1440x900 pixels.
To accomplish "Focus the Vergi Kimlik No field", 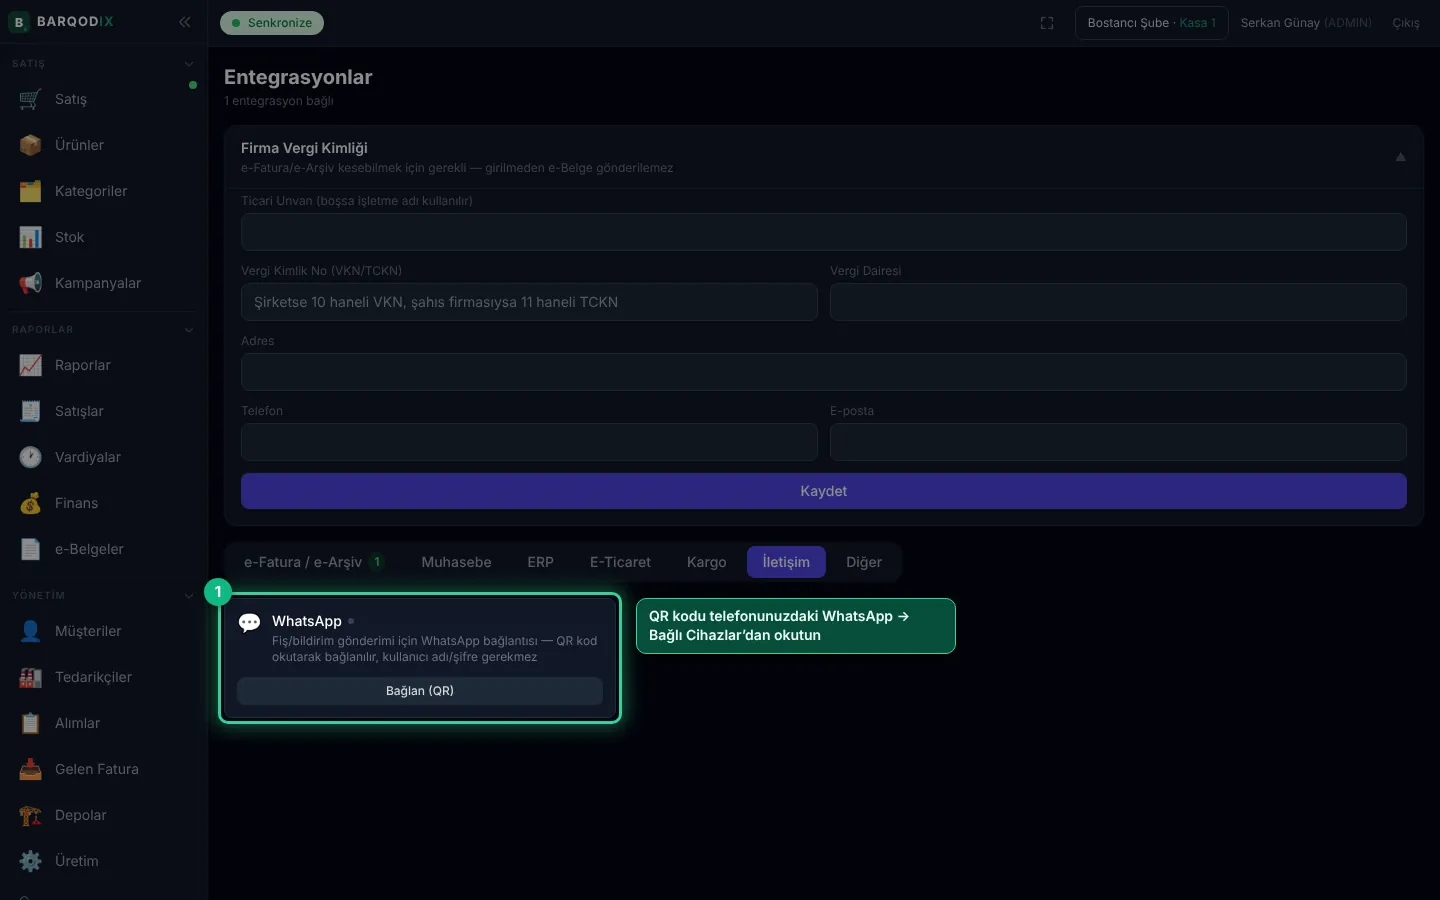I will click(x=529, y=302).
